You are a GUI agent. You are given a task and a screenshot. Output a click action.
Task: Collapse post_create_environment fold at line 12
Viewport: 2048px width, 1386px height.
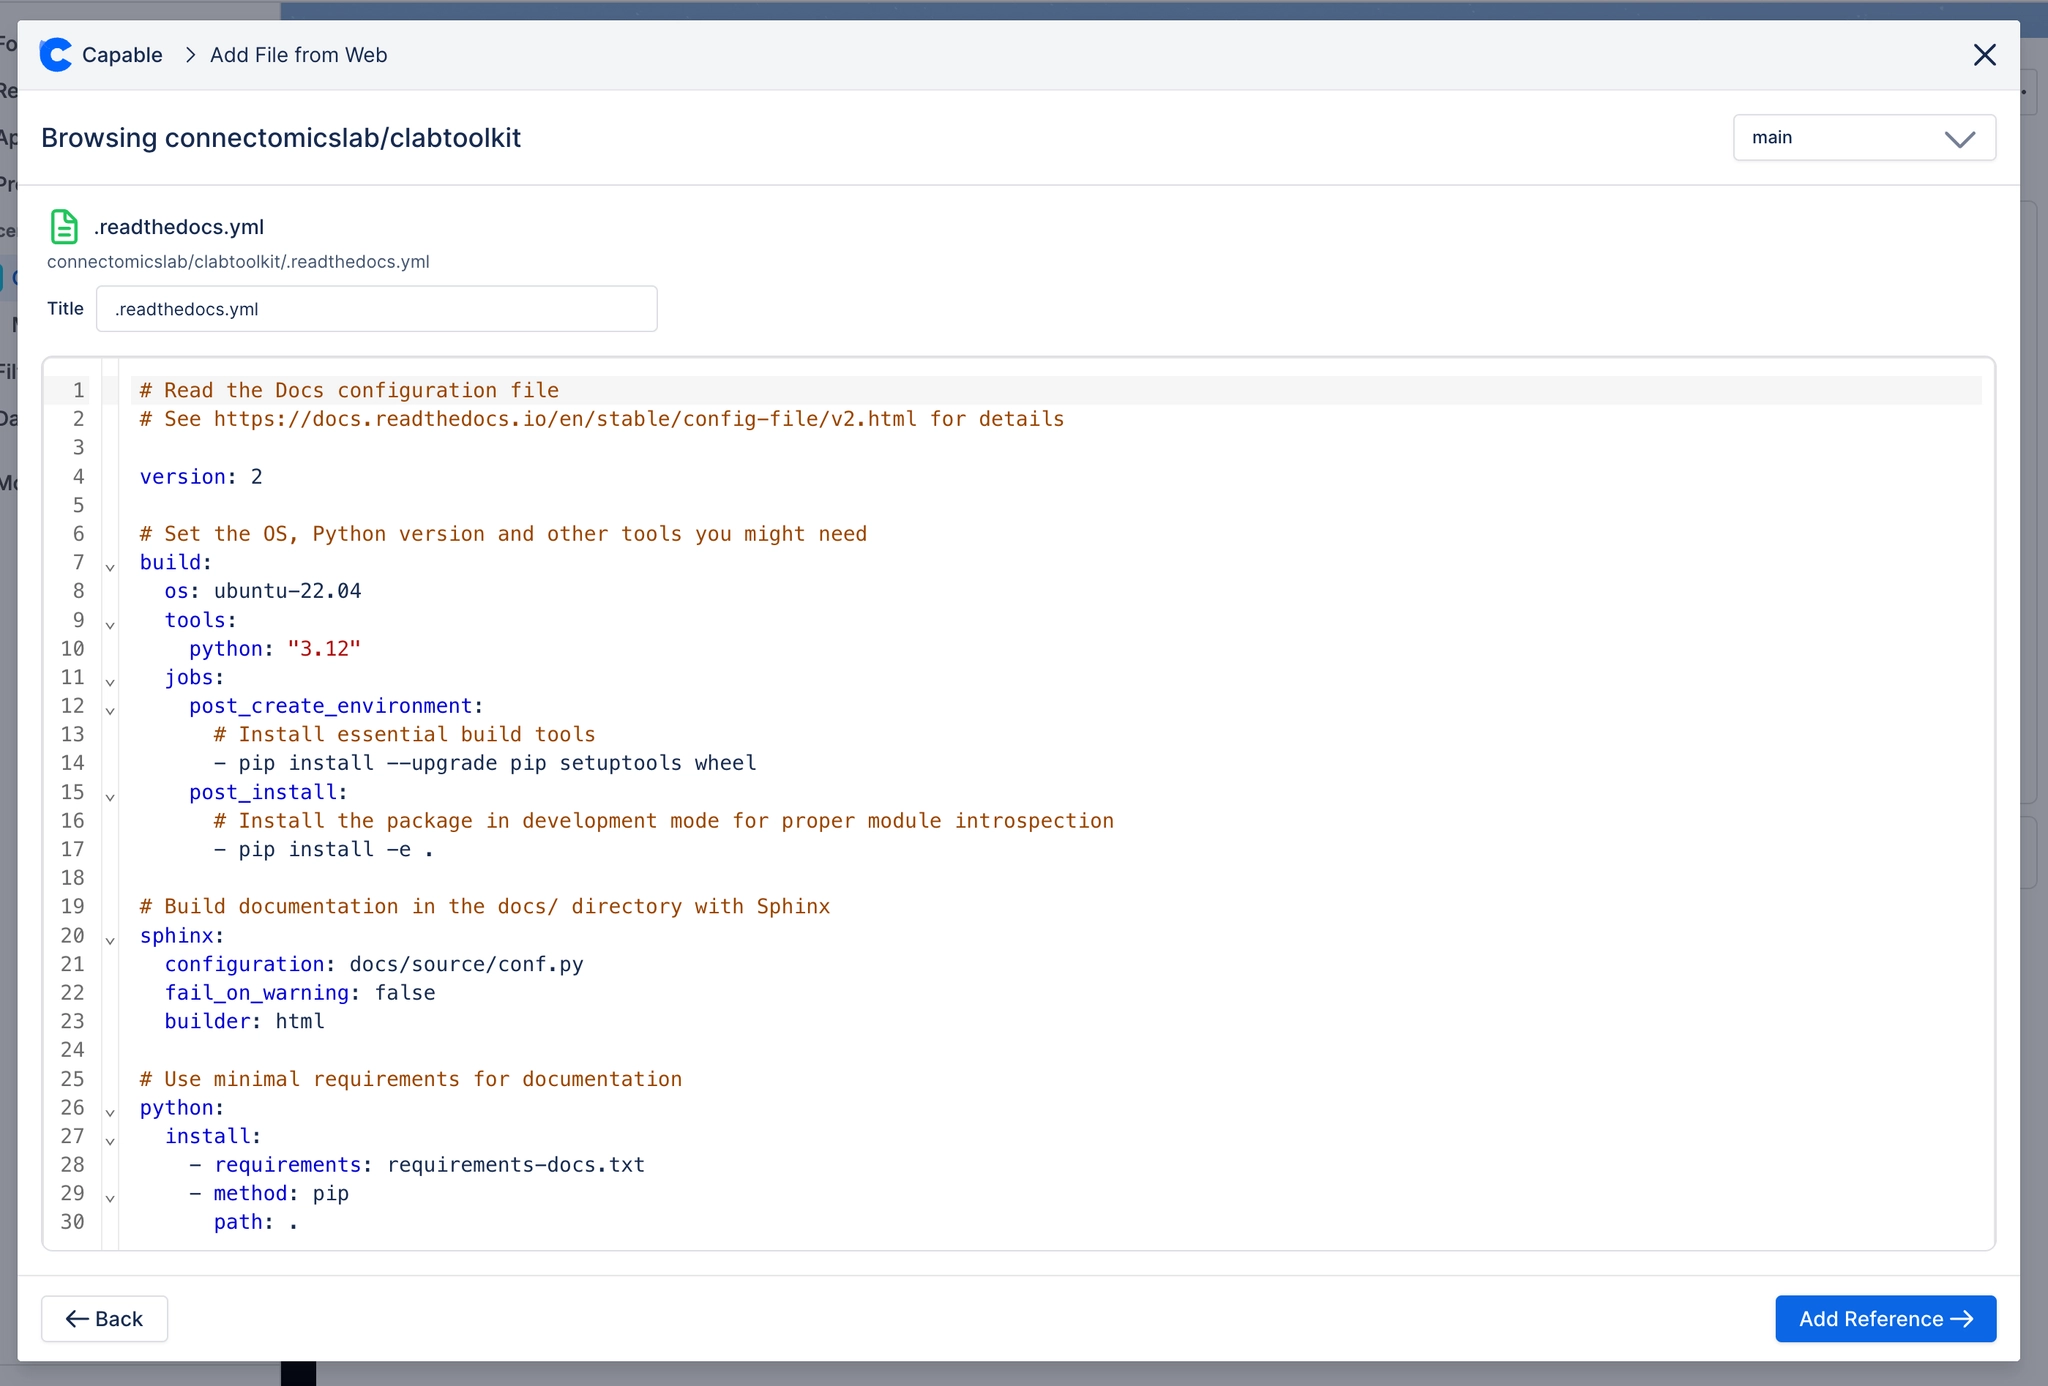point(110,711)
